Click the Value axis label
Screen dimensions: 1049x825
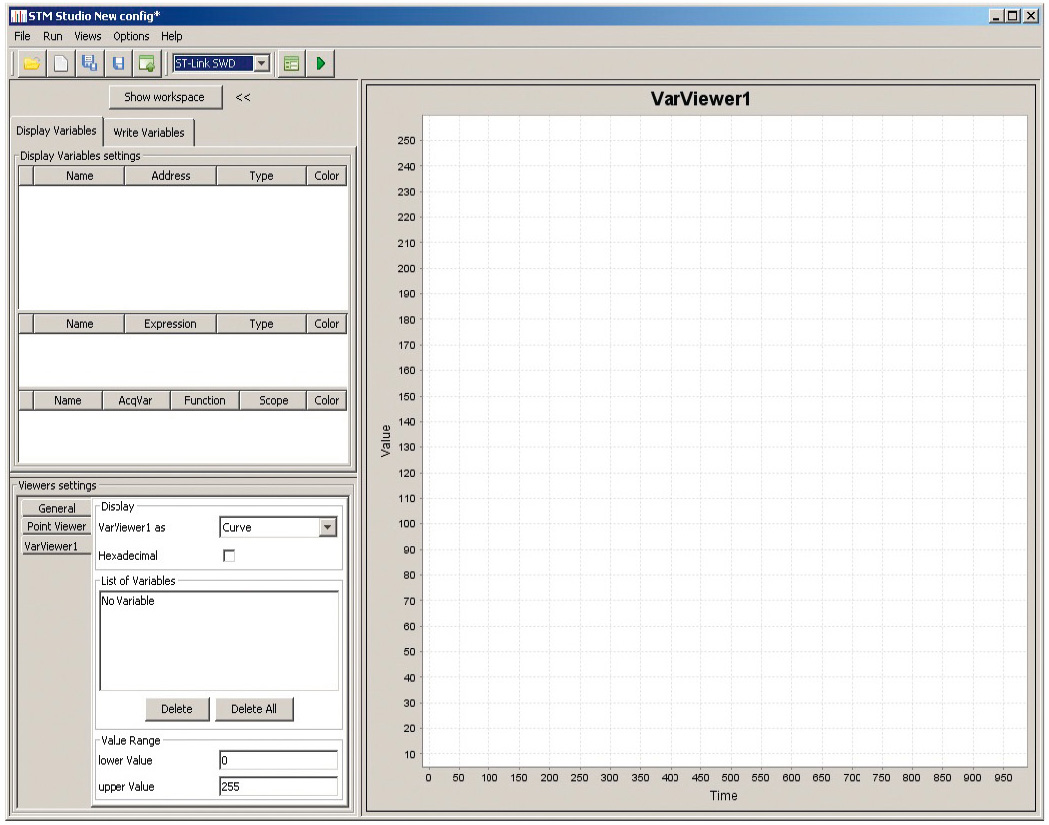point(385,441)
